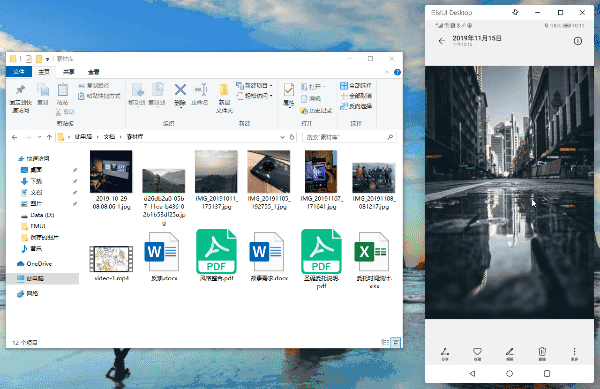Screen dimensions: 600x389
Task: Select Data (D:) drive in navigation pane
Action: [x=38, y=215]
